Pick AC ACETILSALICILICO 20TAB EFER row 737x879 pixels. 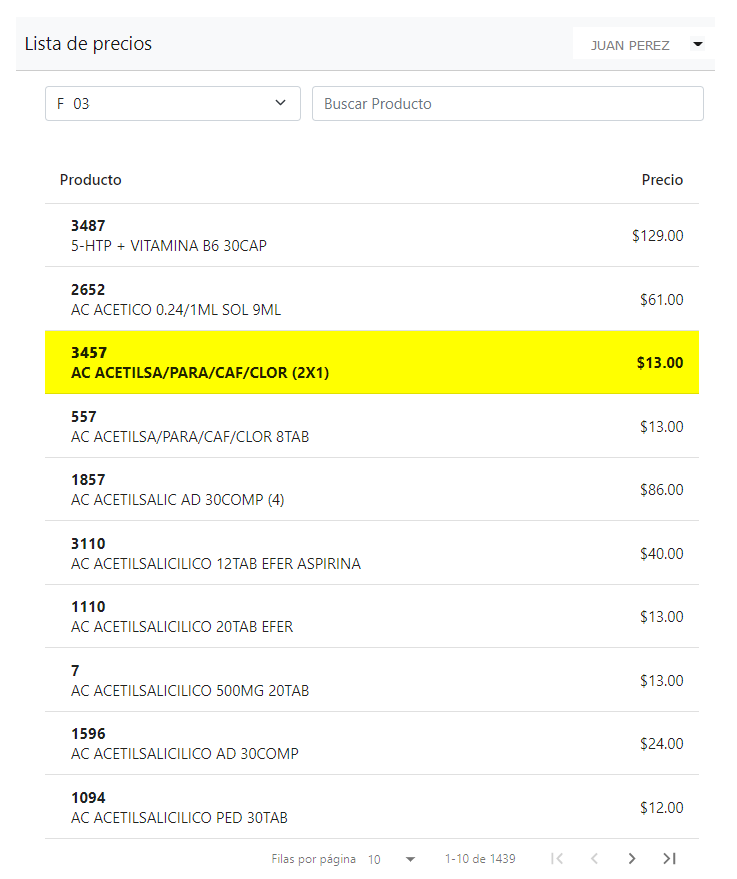(371, 616)
